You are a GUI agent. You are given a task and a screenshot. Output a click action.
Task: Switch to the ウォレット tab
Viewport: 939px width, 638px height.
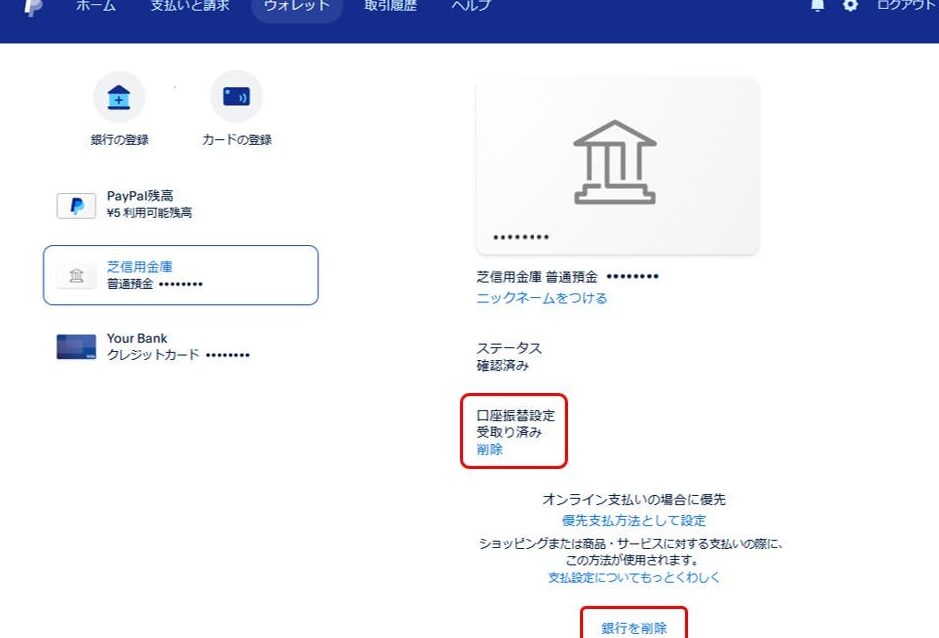[296, 6]
